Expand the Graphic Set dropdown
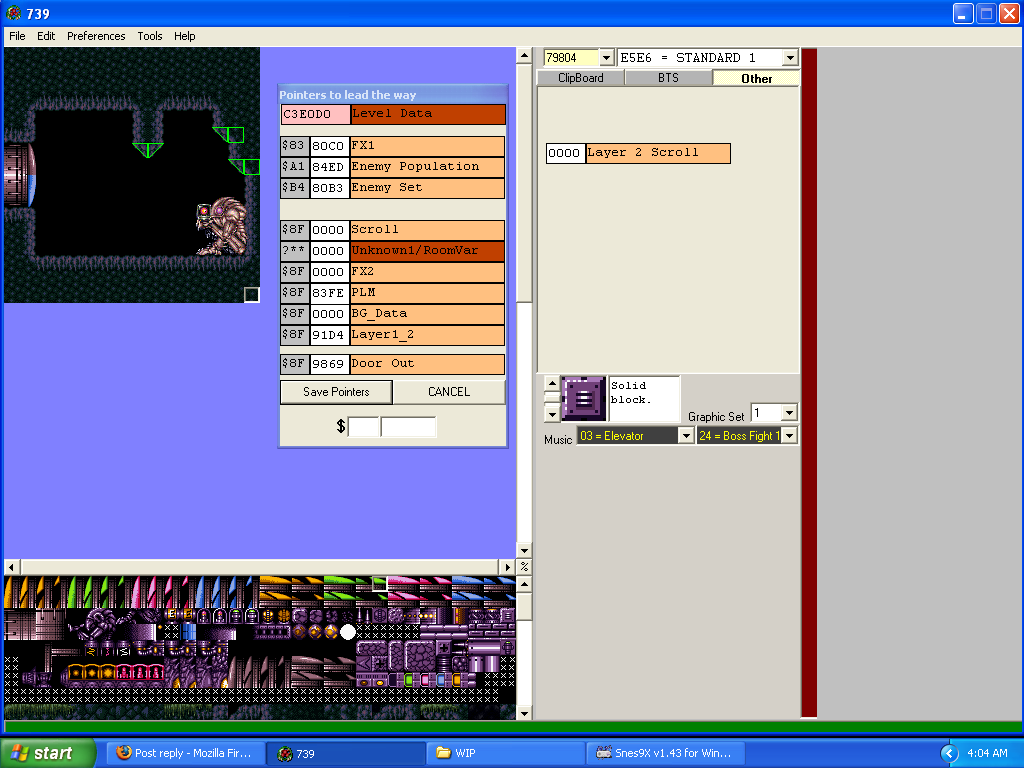Viewport: 1024px width, 768px height. click(790, 413)
